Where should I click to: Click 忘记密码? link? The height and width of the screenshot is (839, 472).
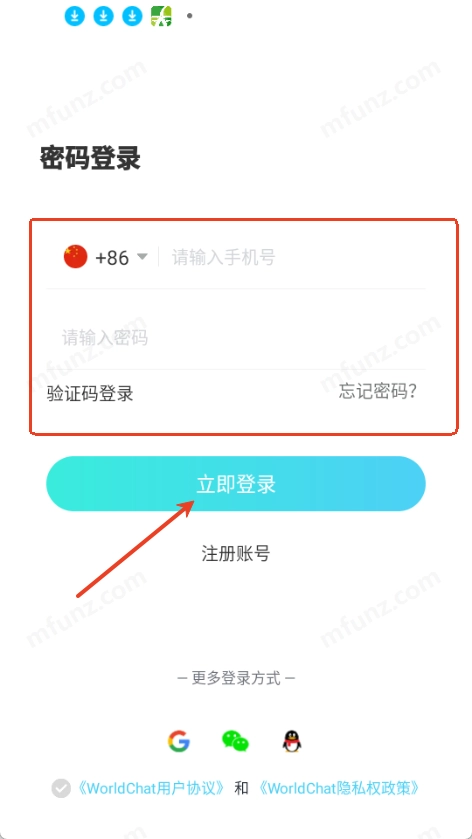[378, 392]
